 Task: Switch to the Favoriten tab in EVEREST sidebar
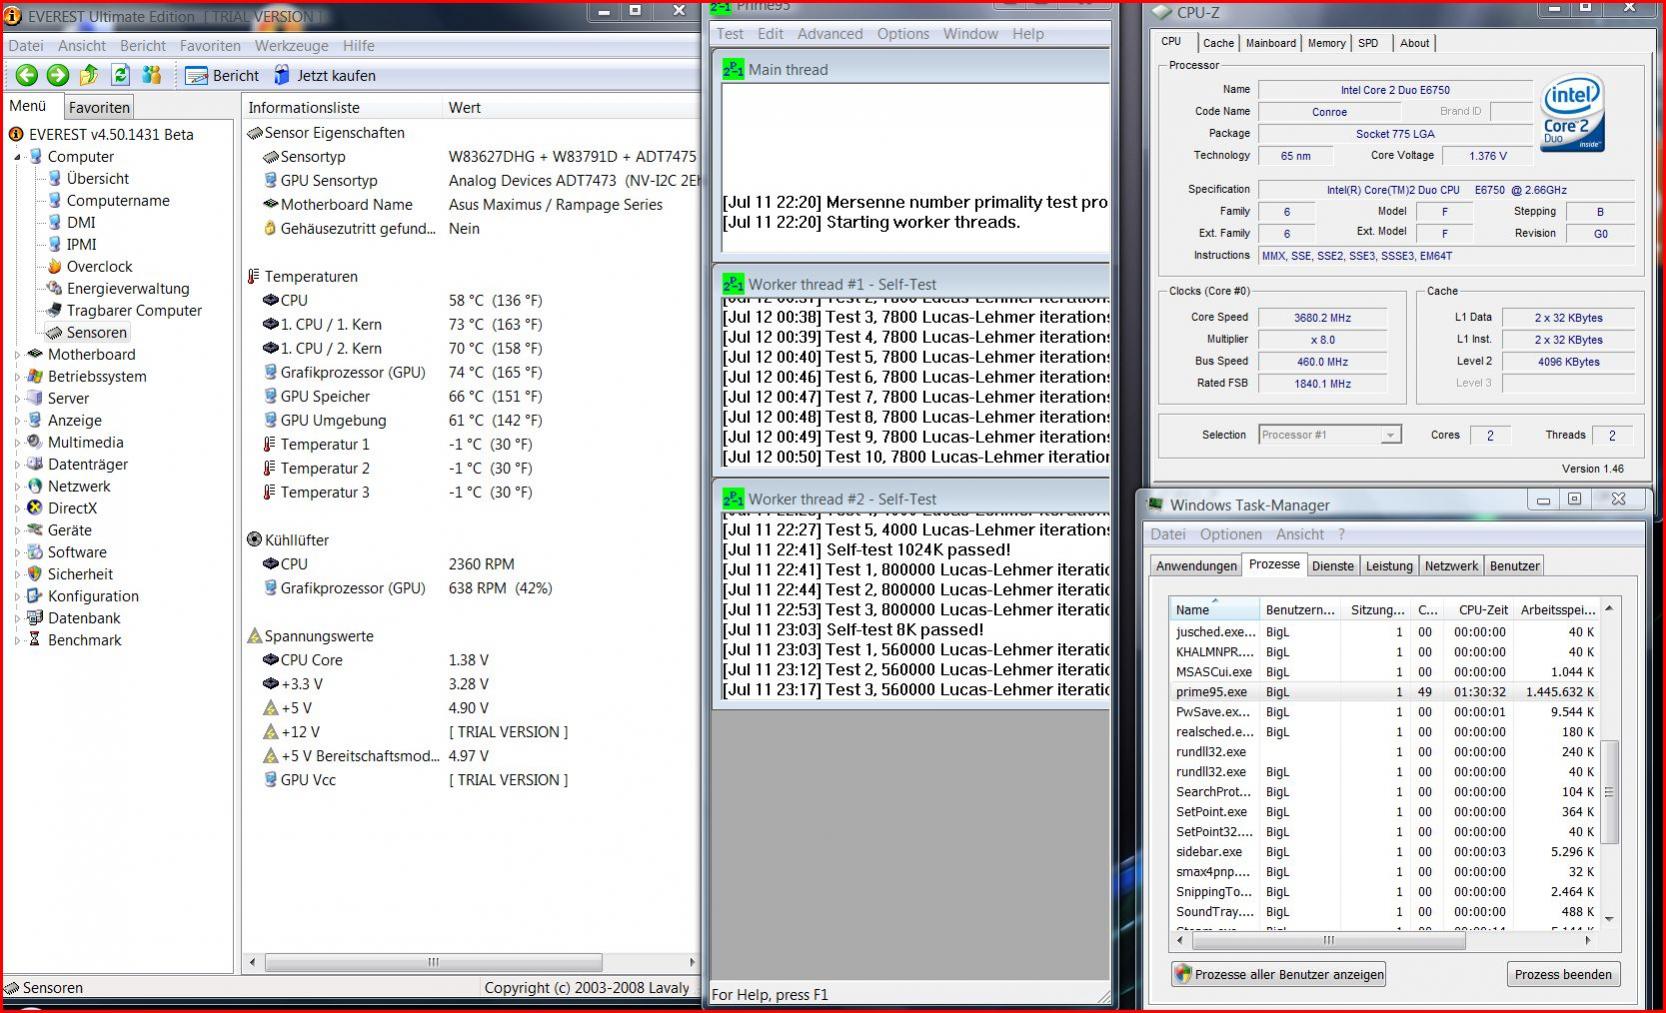tap(99, 107)
